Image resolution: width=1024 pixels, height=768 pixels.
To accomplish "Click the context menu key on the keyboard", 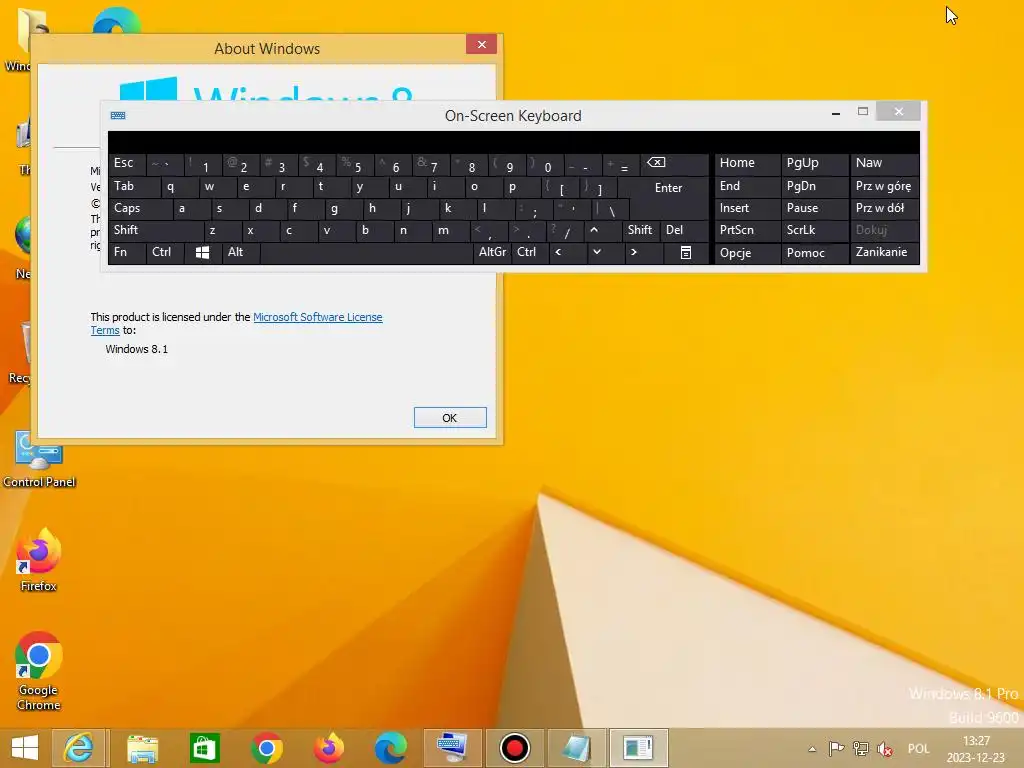I will [x=686, y=253].
